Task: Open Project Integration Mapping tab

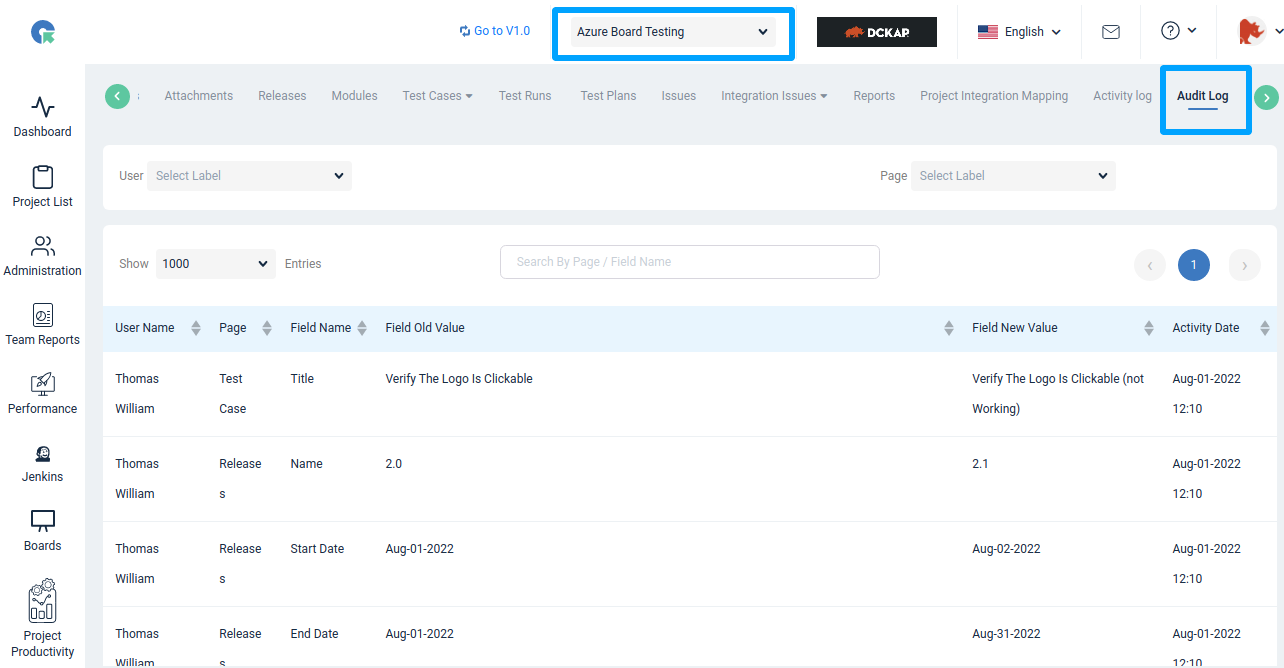Action: [x=994, y=96]
